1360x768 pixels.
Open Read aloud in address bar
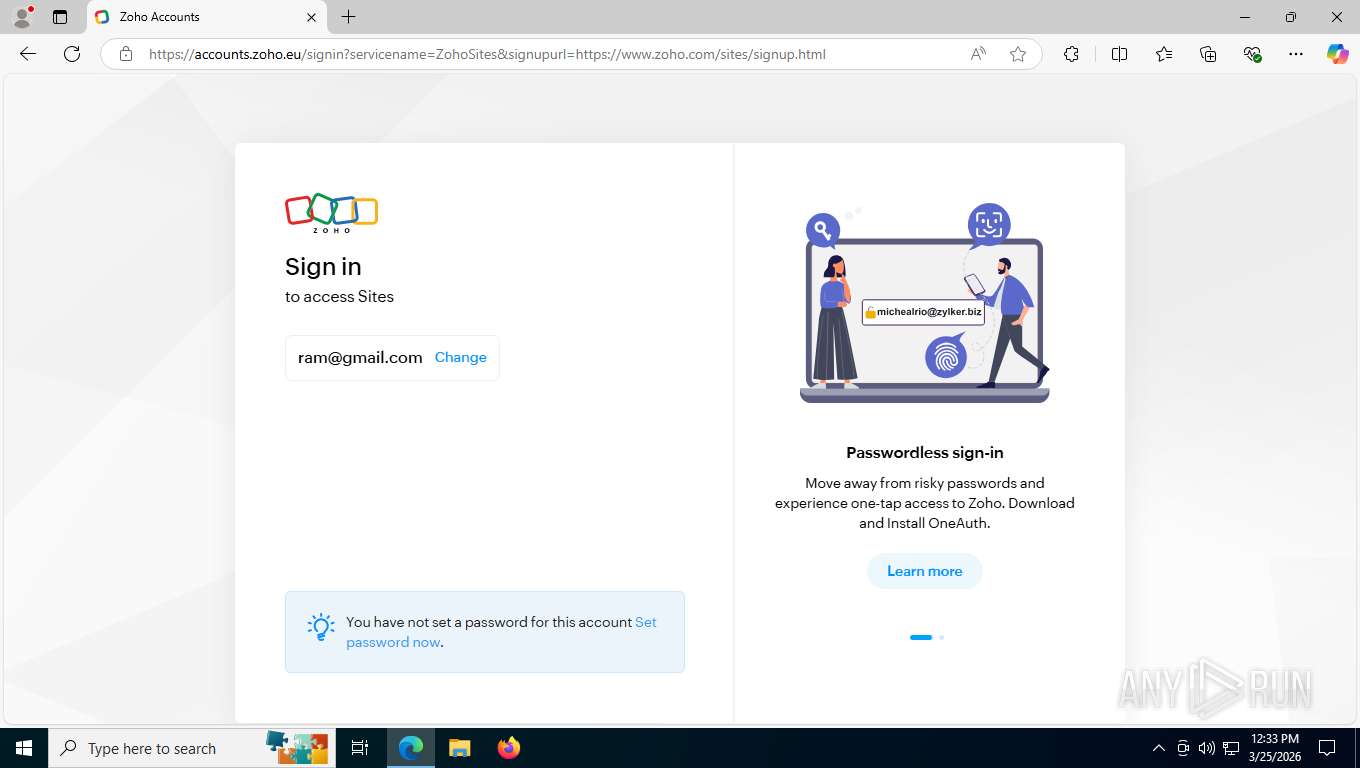click(978, 54)
